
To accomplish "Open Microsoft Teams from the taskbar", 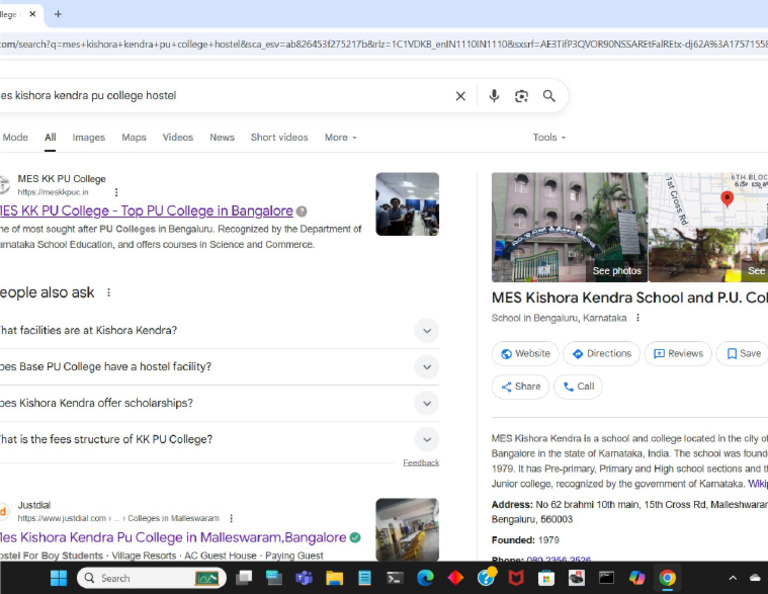I will pos(303,578).
